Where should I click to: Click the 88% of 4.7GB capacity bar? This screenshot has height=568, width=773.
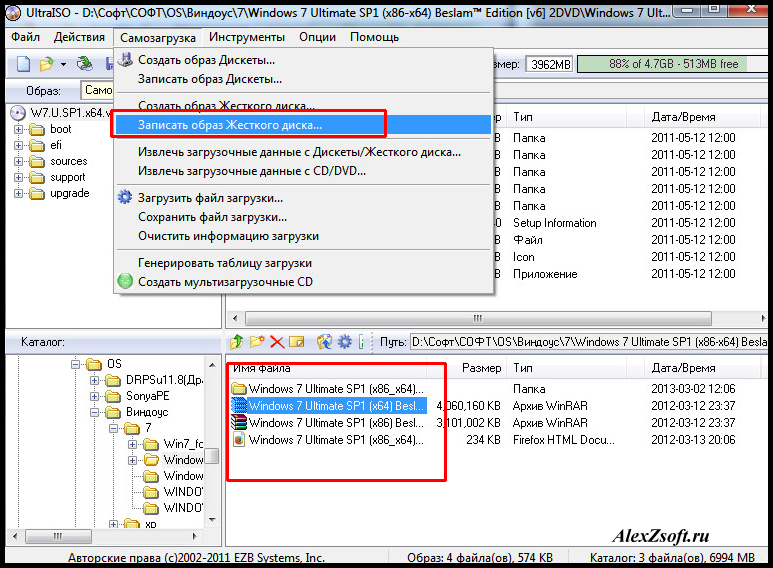672,64
